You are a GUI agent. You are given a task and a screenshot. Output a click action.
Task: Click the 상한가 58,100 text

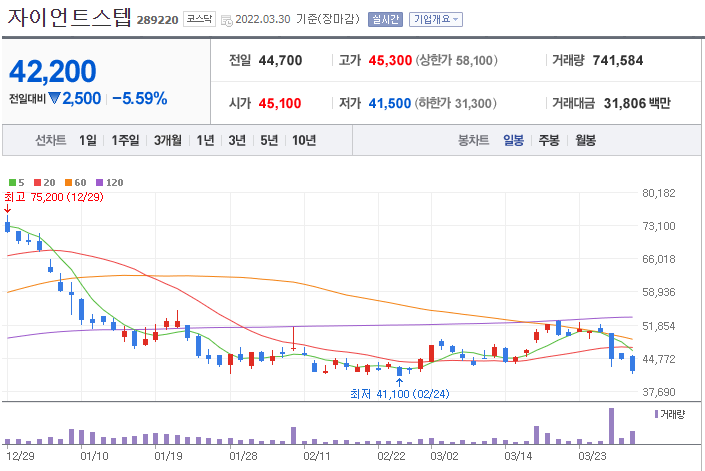point(456,60)
